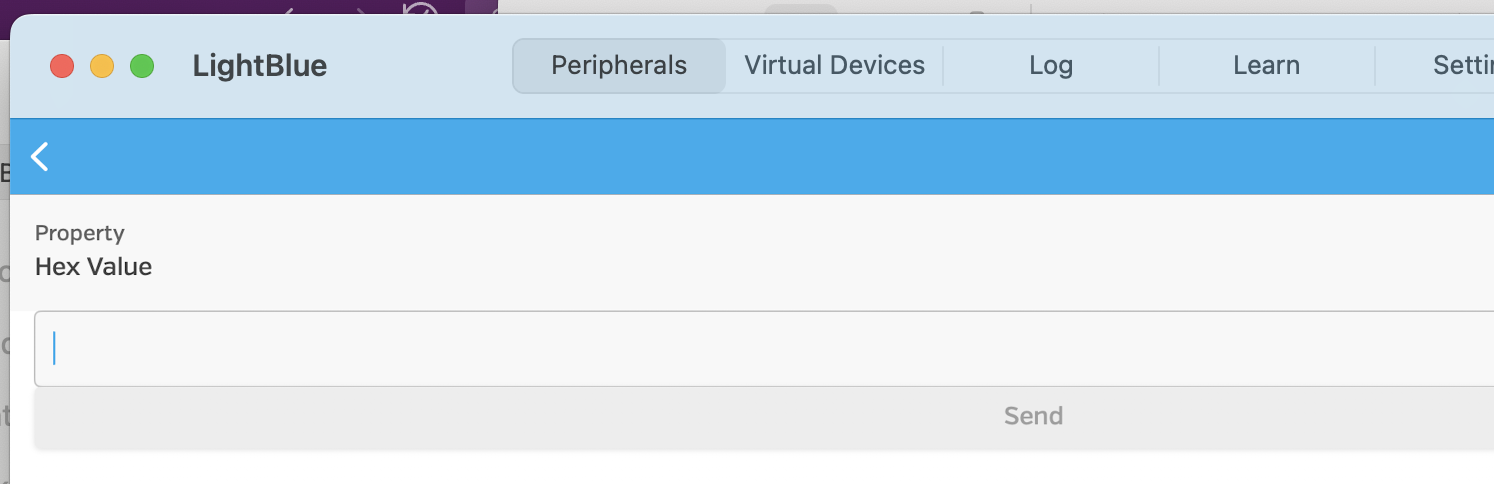Minimize the LightBlue window
Viewport: 1494px width, 484px height.
tap(102, 67)
